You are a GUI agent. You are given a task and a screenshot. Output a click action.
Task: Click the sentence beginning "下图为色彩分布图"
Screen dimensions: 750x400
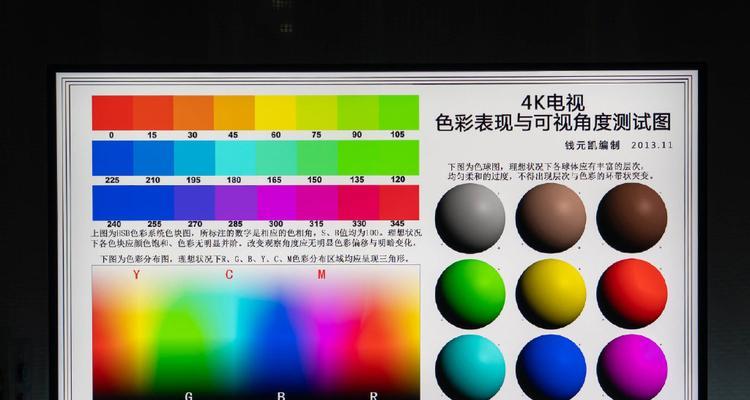coord(254,258)
